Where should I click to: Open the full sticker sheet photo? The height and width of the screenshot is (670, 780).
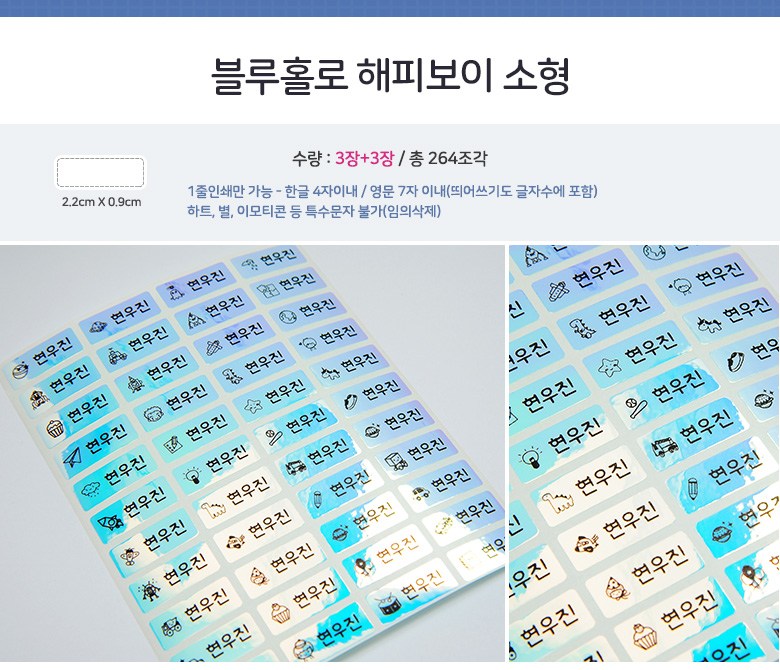pyautogui.click(x=252, y=453)
